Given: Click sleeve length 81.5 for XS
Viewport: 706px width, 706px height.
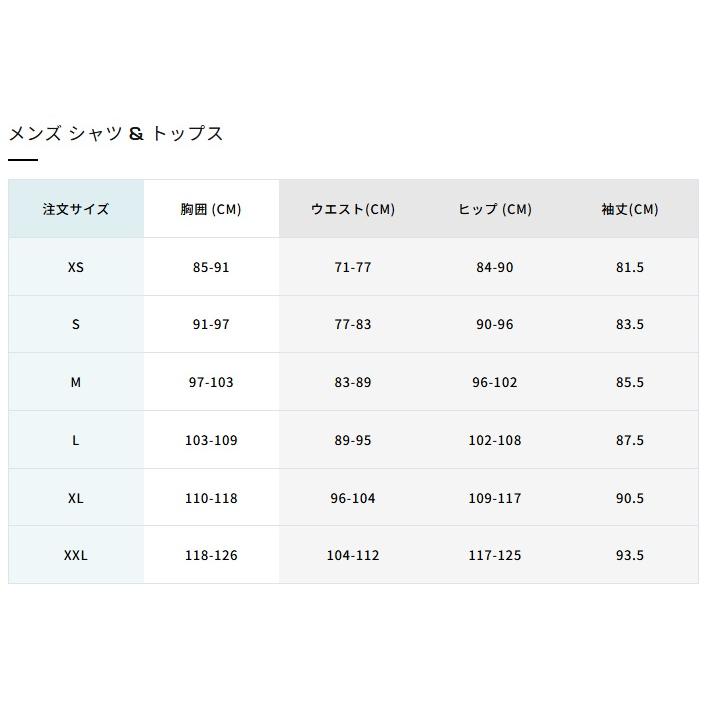Looking at the screenshot, I should click(630, 267).
